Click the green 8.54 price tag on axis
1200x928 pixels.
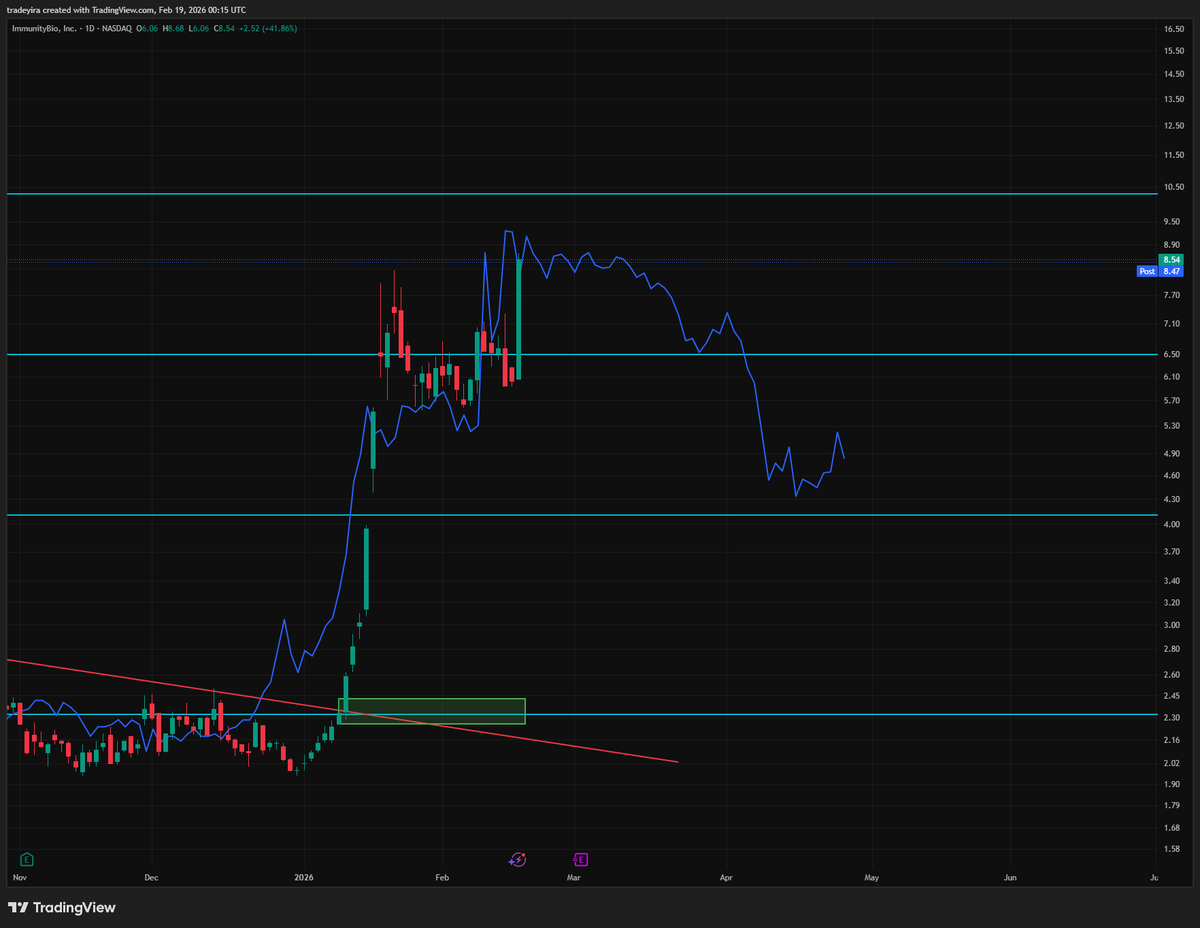[x=1173, y=260]
